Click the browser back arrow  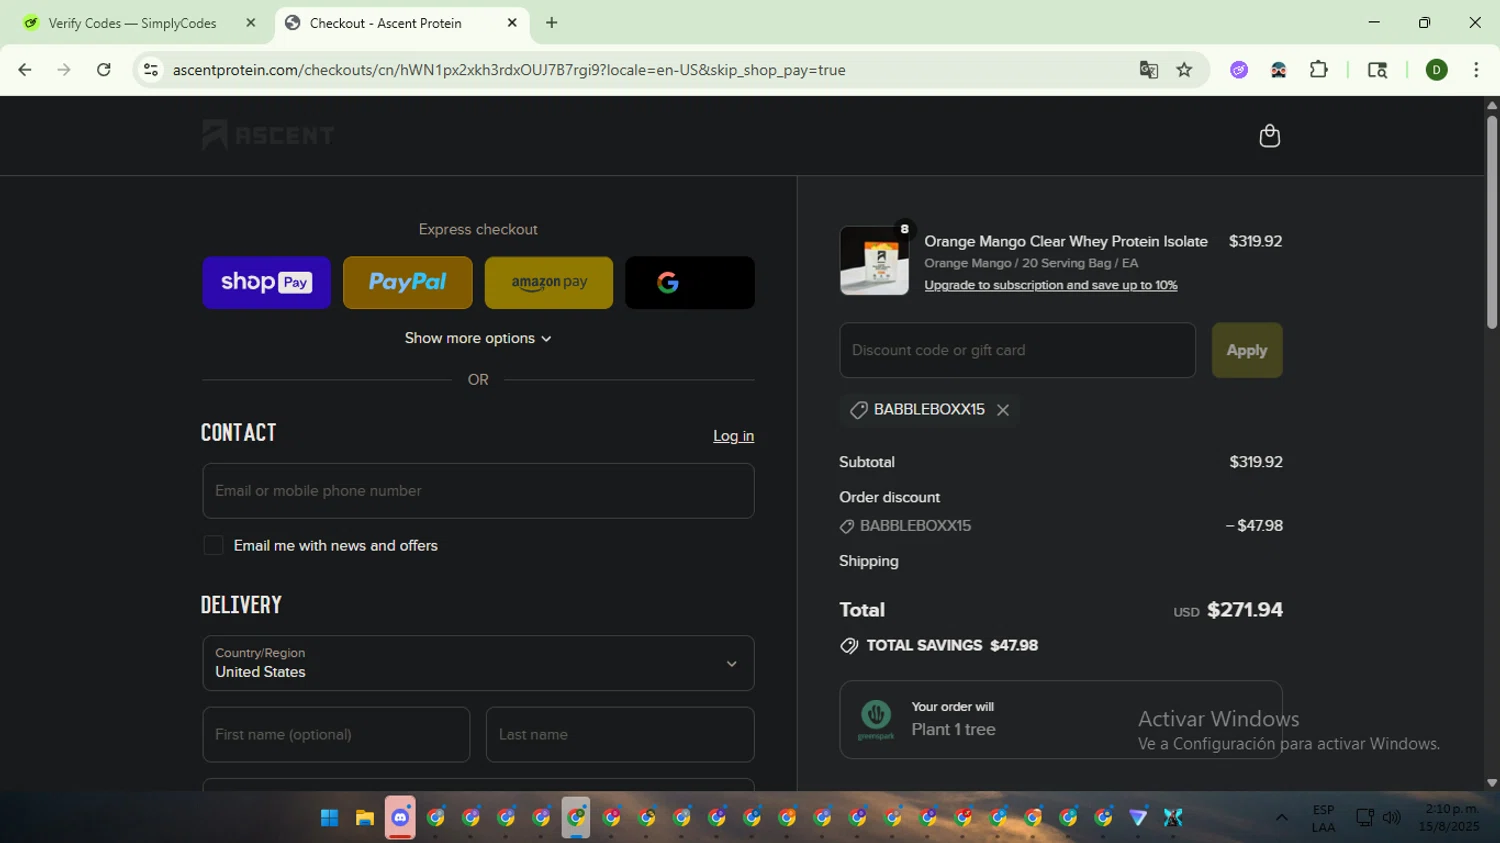click(x=25, y=70)
